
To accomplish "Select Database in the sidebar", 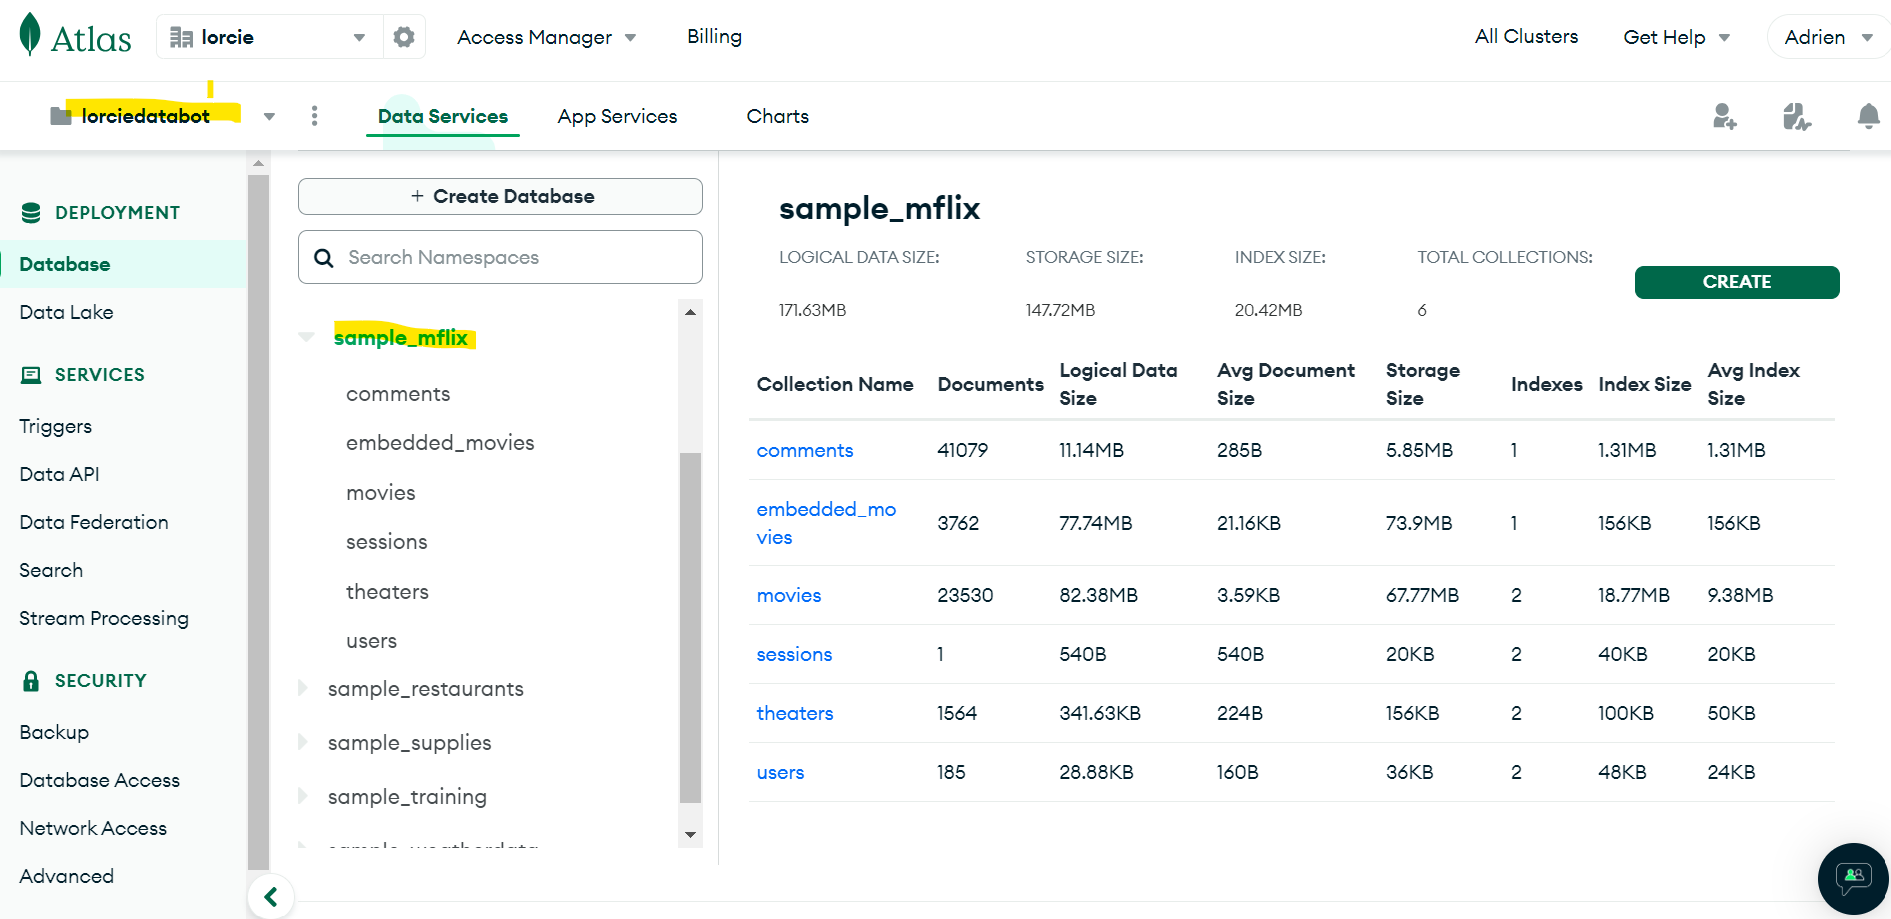I will click(123, 264).
